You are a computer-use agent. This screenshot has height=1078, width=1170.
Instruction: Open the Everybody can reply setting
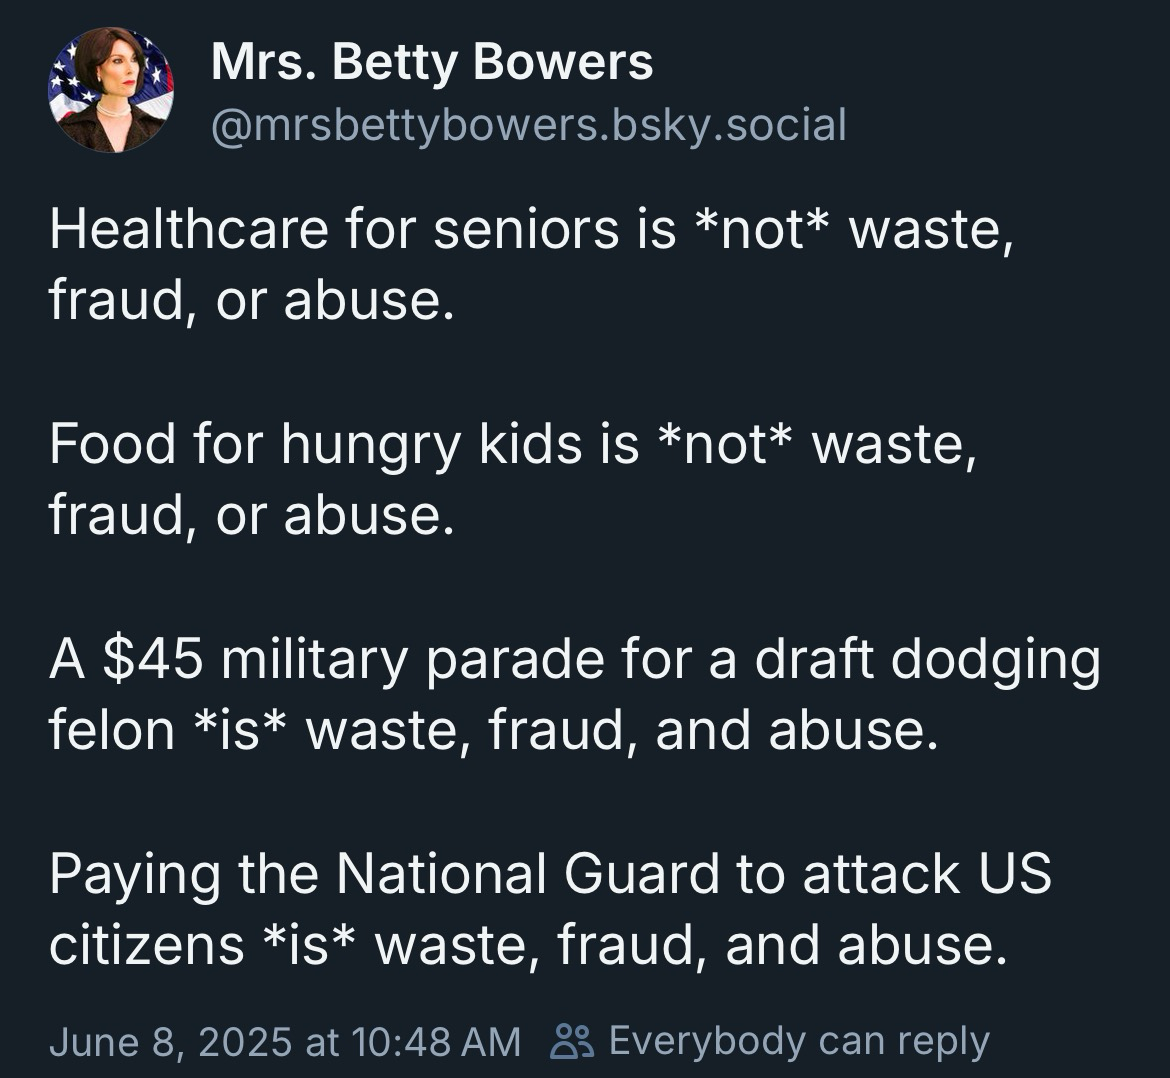799,1041
